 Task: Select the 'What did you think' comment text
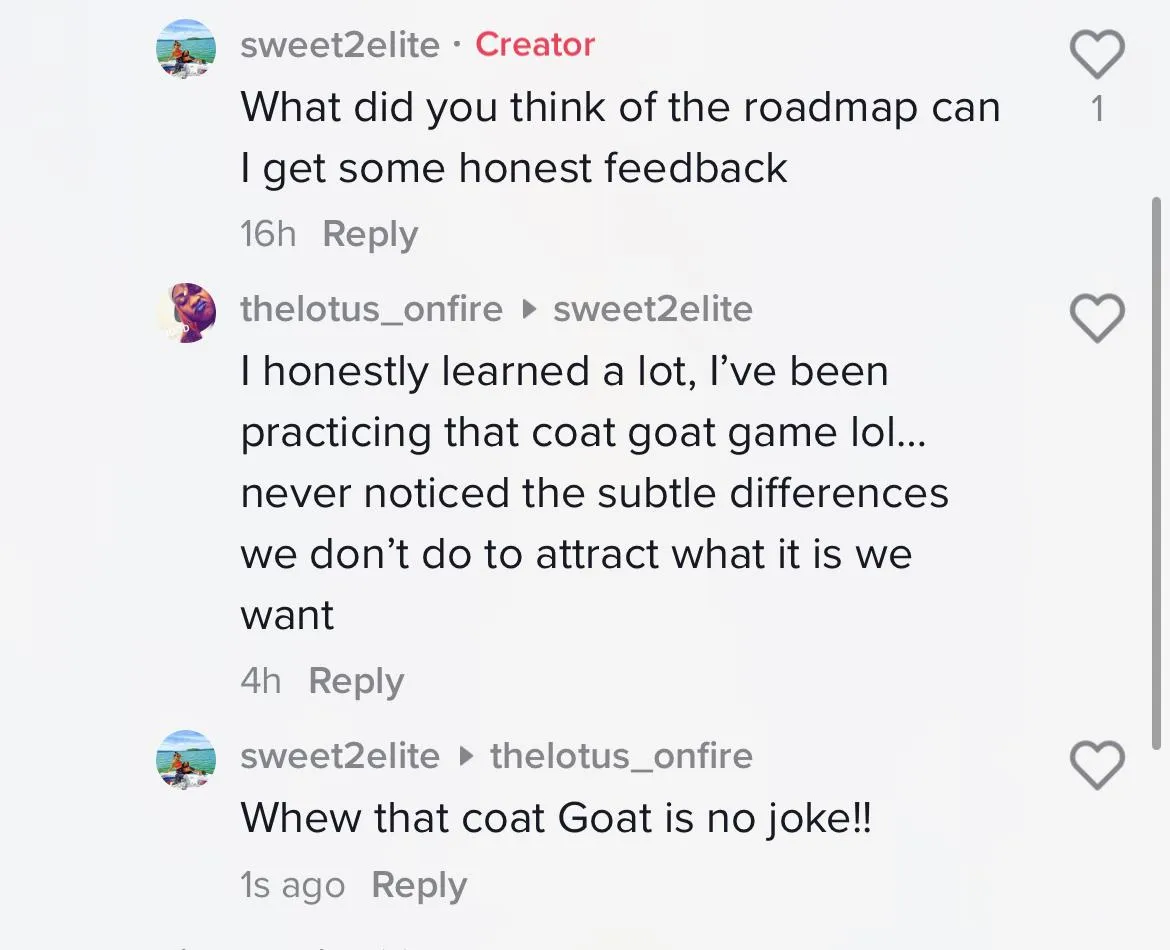[620, 137]
